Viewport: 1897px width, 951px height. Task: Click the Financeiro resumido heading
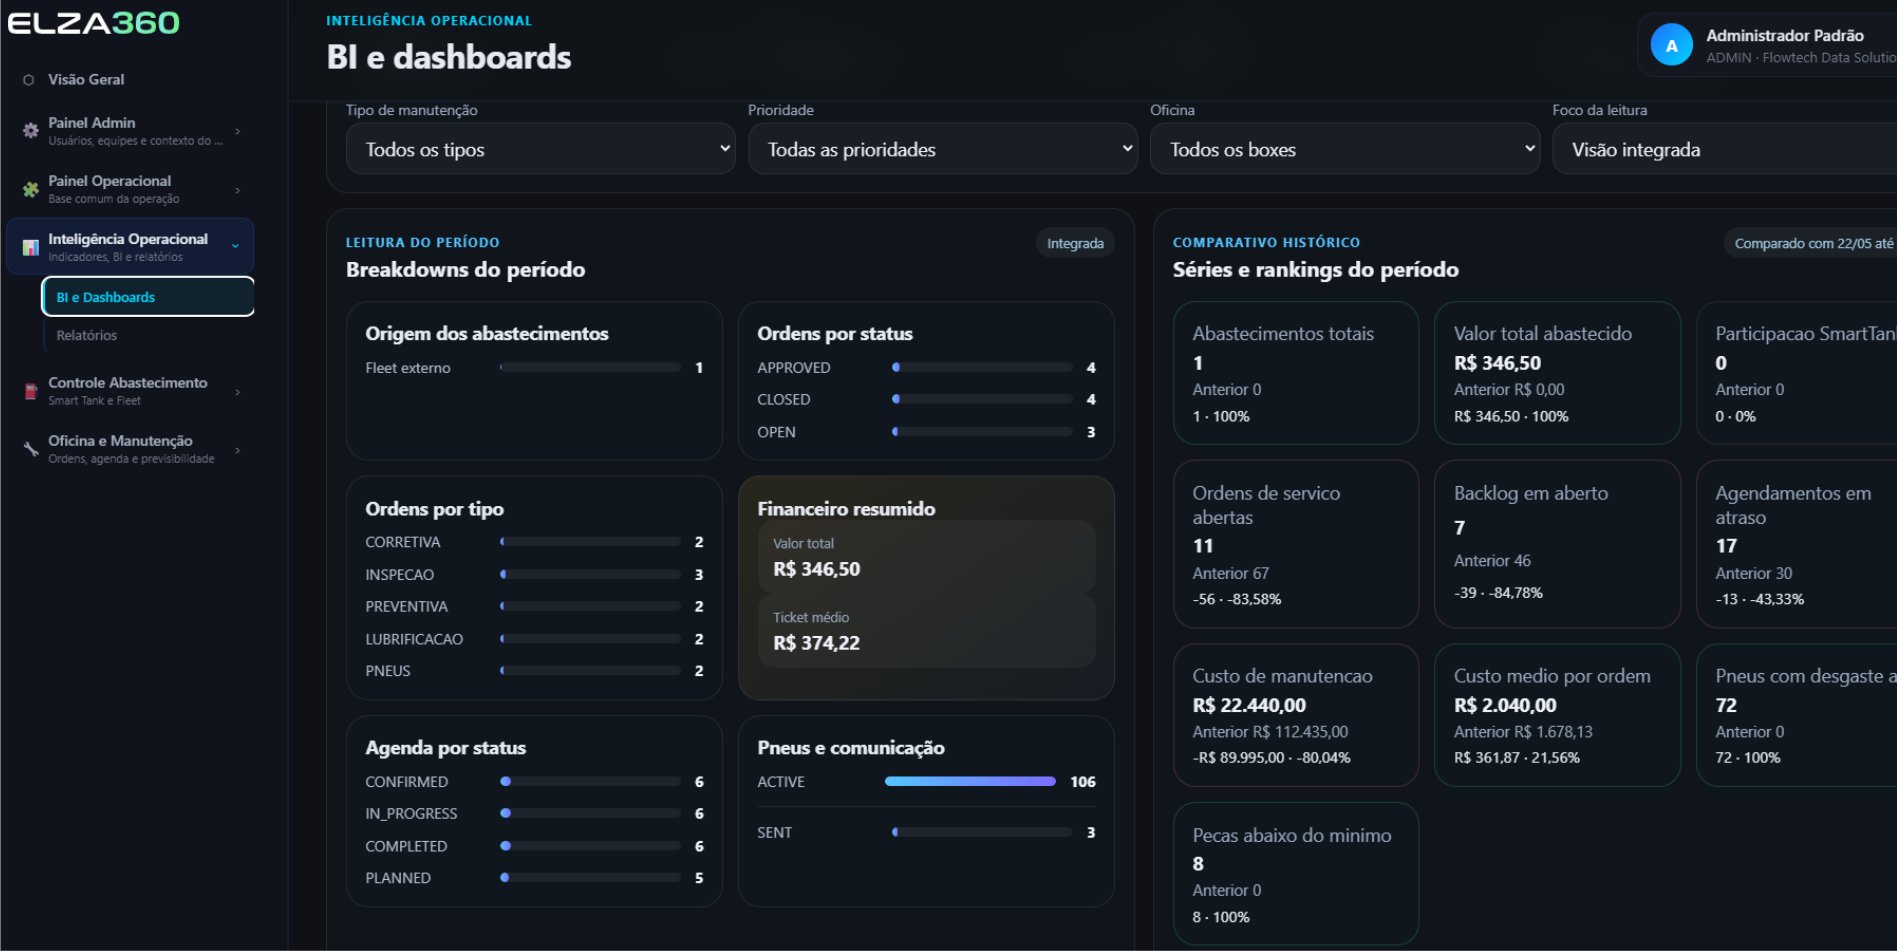pyautogui.click(x=846, y=509)
